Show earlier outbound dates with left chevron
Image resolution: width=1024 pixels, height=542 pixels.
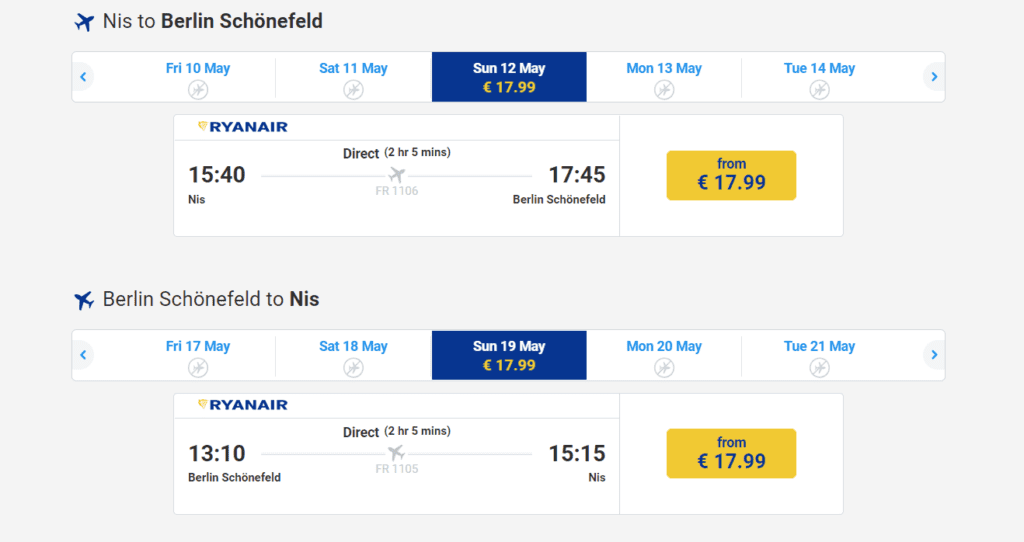click(83, 77)
